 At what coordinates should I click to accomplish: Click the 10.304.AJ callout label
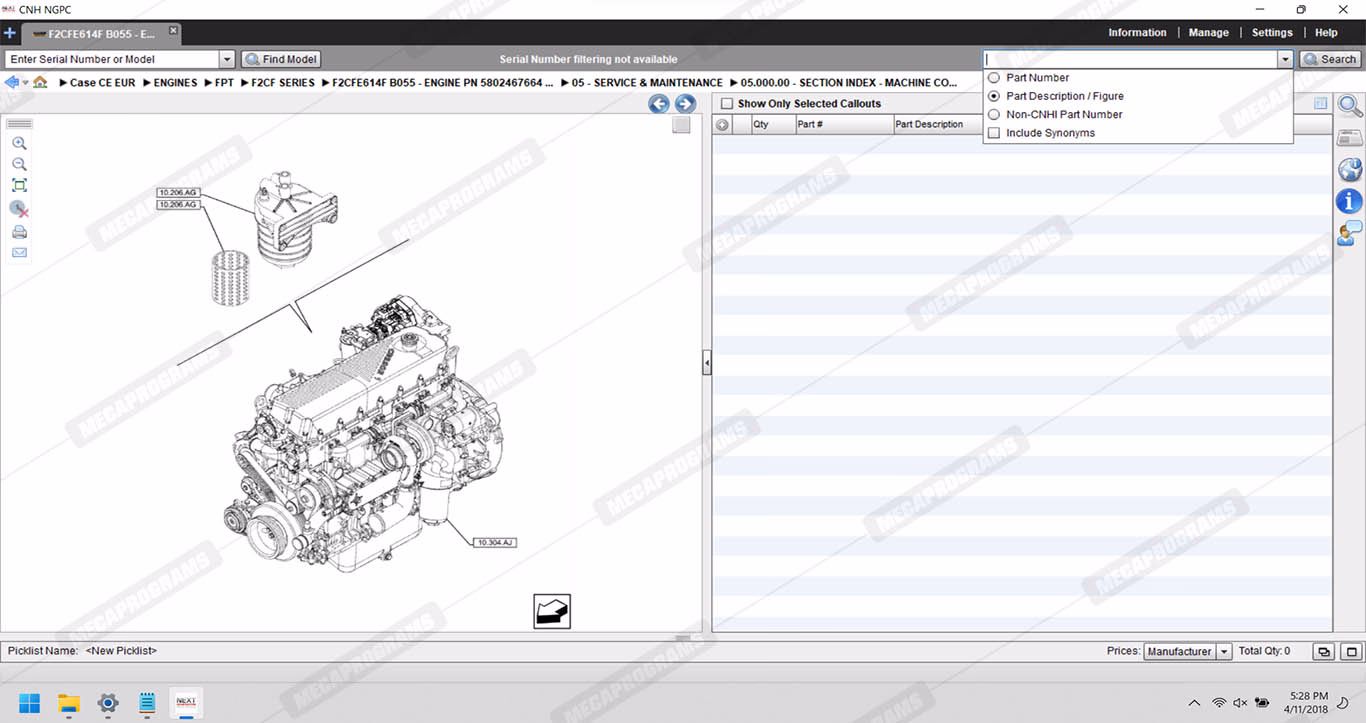click(495, 542)
